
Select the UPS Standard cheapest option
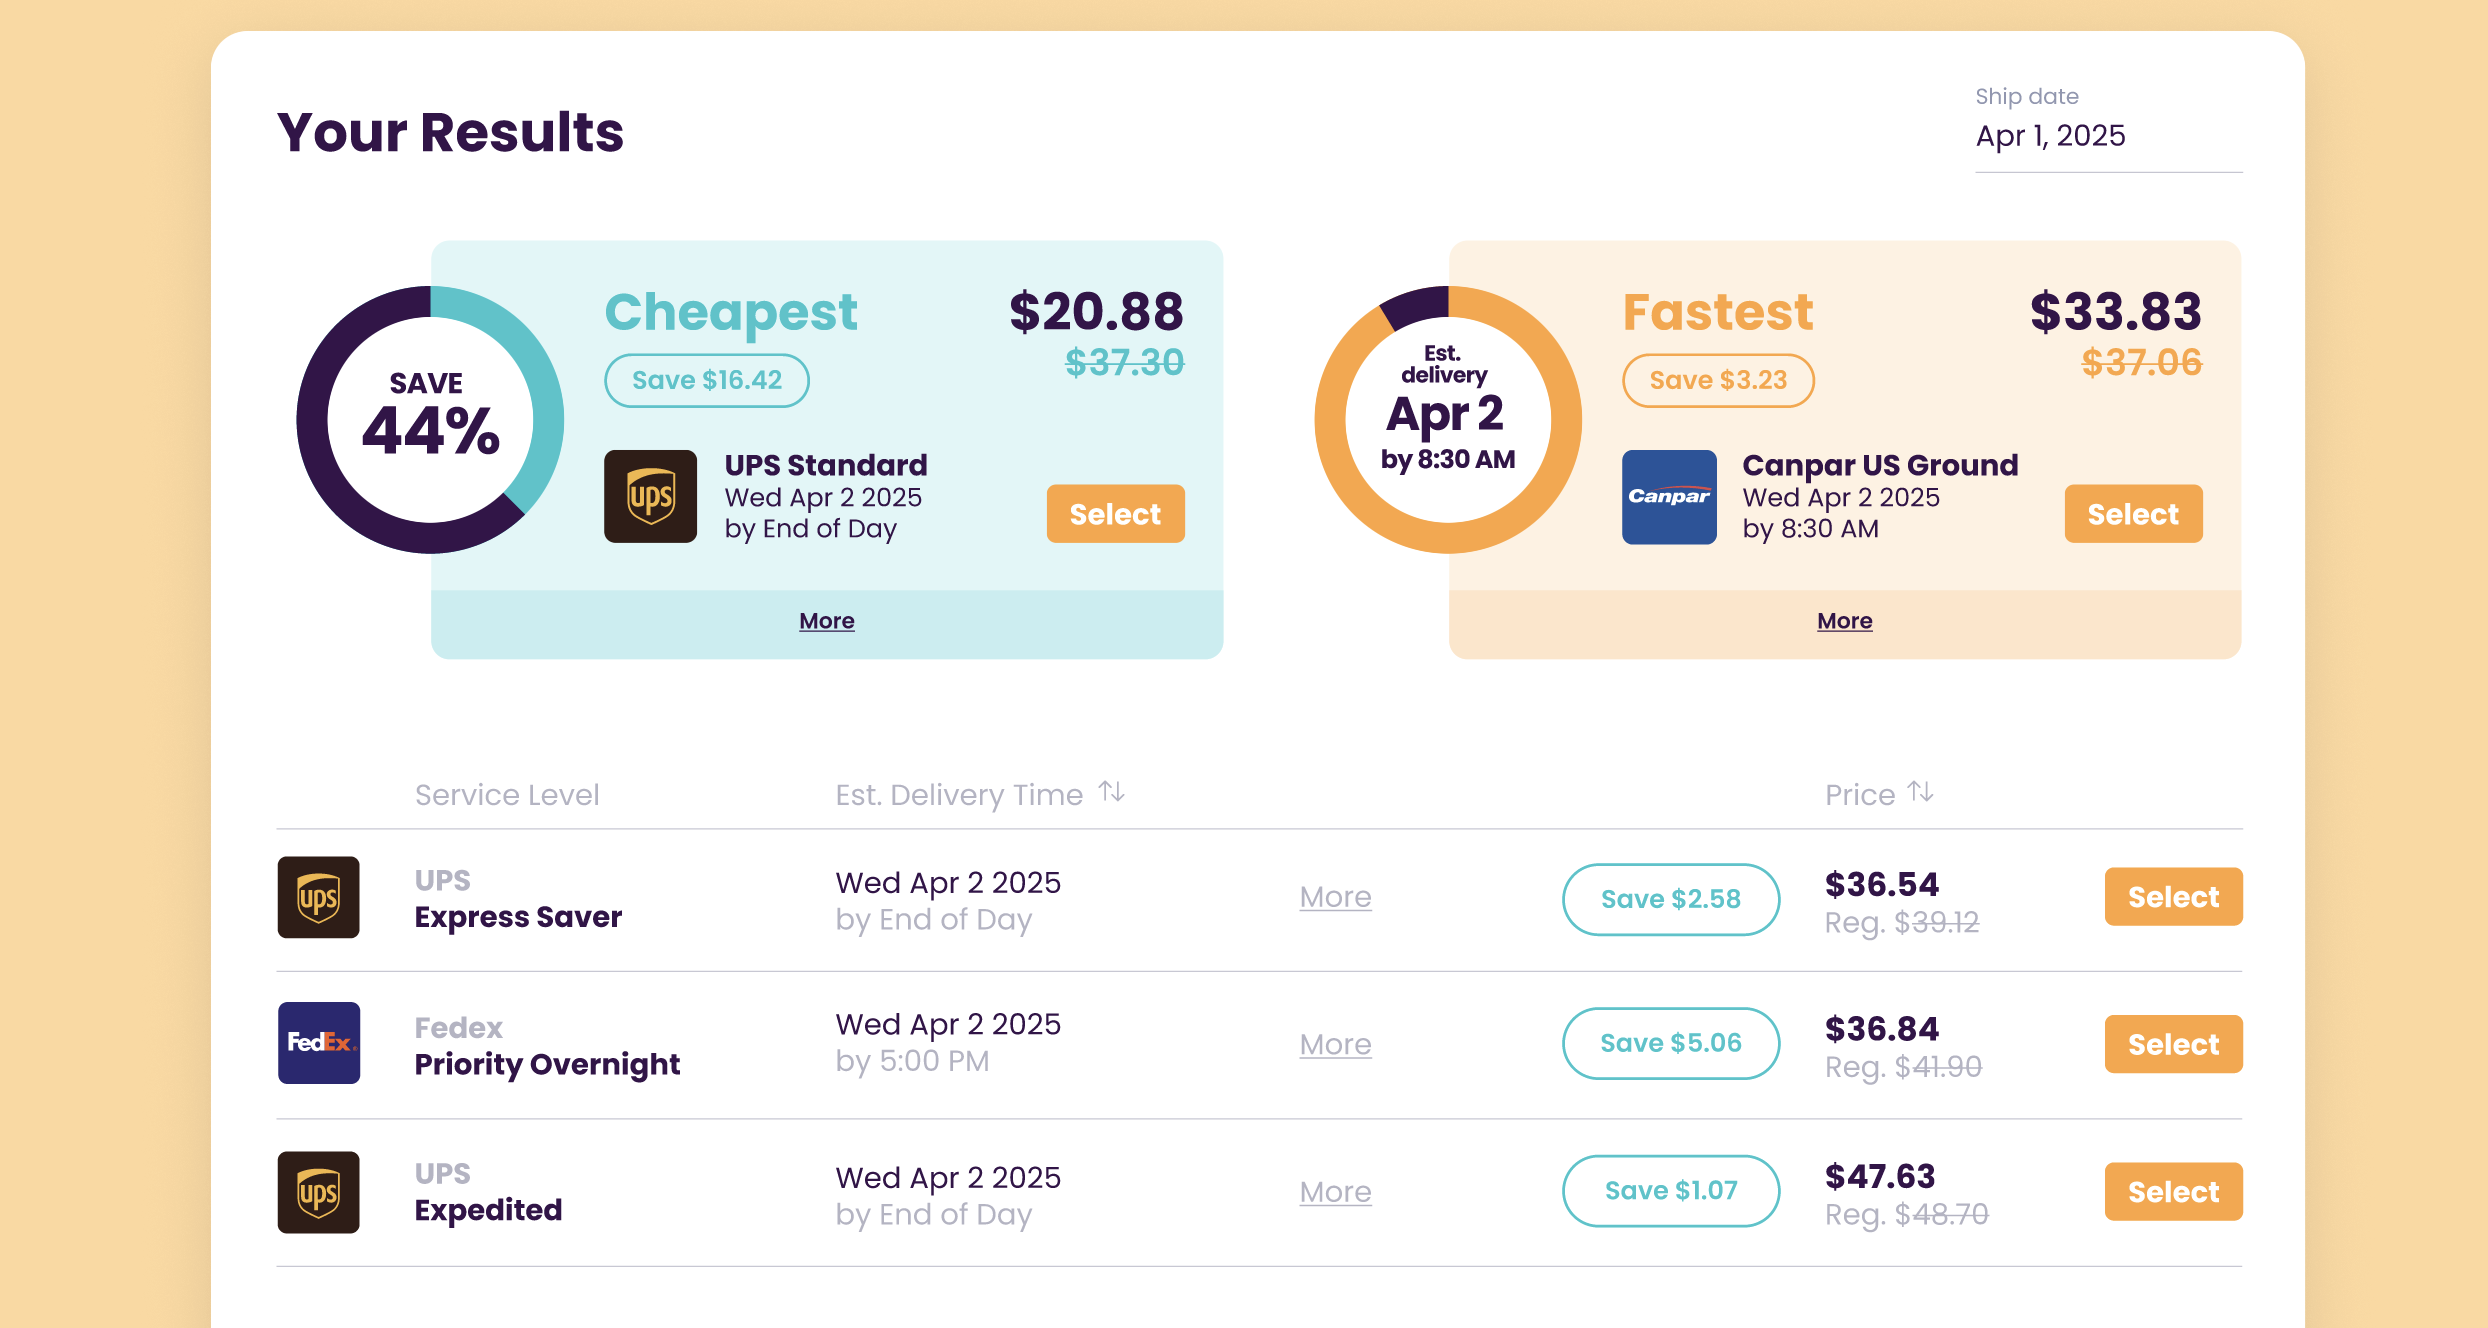[x=1115, y=514]
